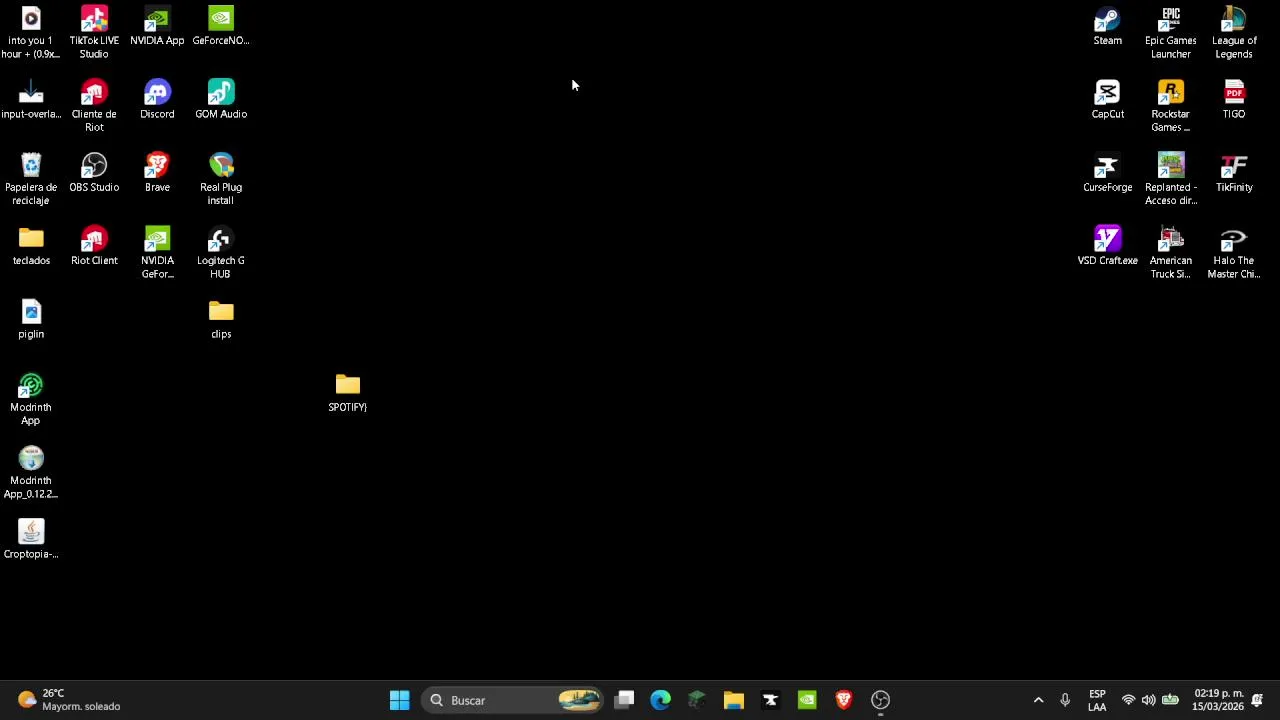Switch to OBS Studio on the taskbar

(x=880, y=700)
